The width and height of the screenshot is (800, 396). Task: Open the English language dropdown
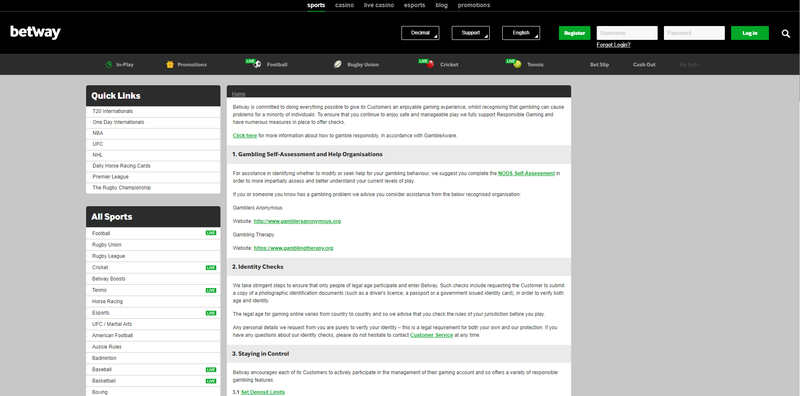point(521,33)
